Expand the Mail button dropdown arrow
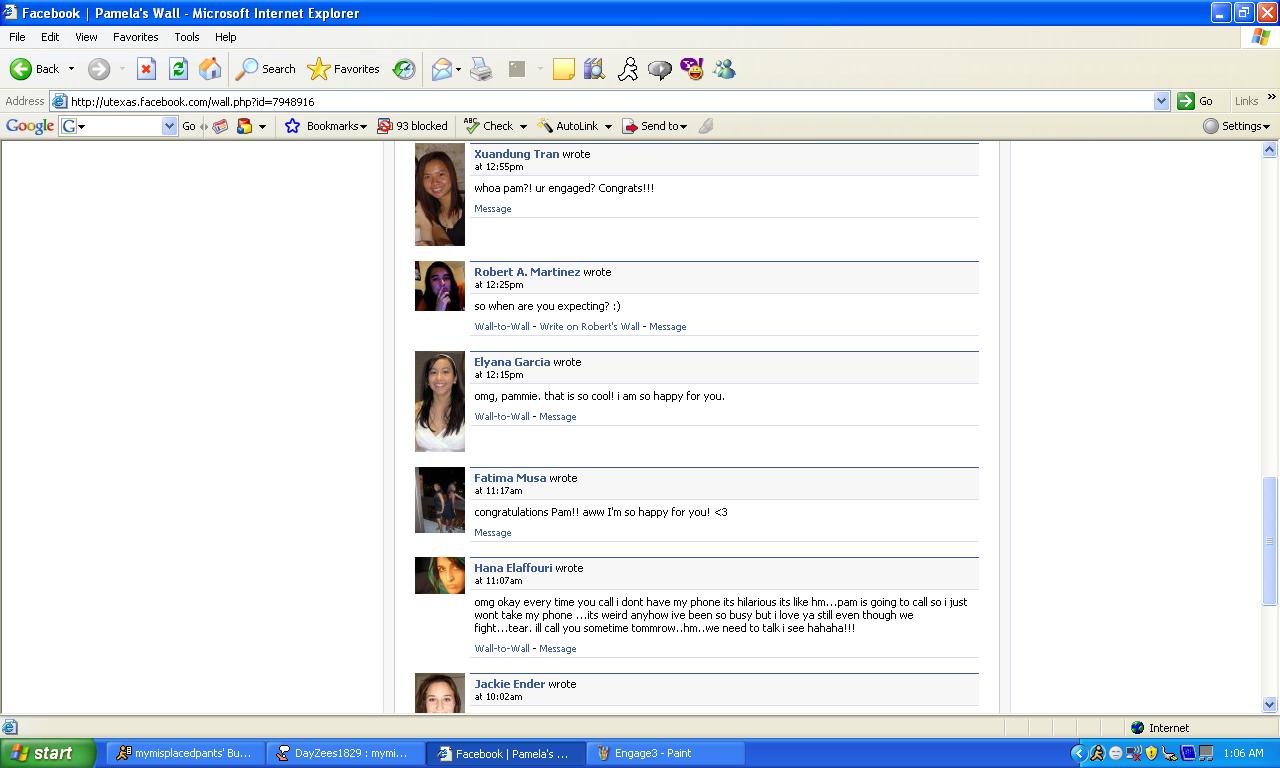 458,69
